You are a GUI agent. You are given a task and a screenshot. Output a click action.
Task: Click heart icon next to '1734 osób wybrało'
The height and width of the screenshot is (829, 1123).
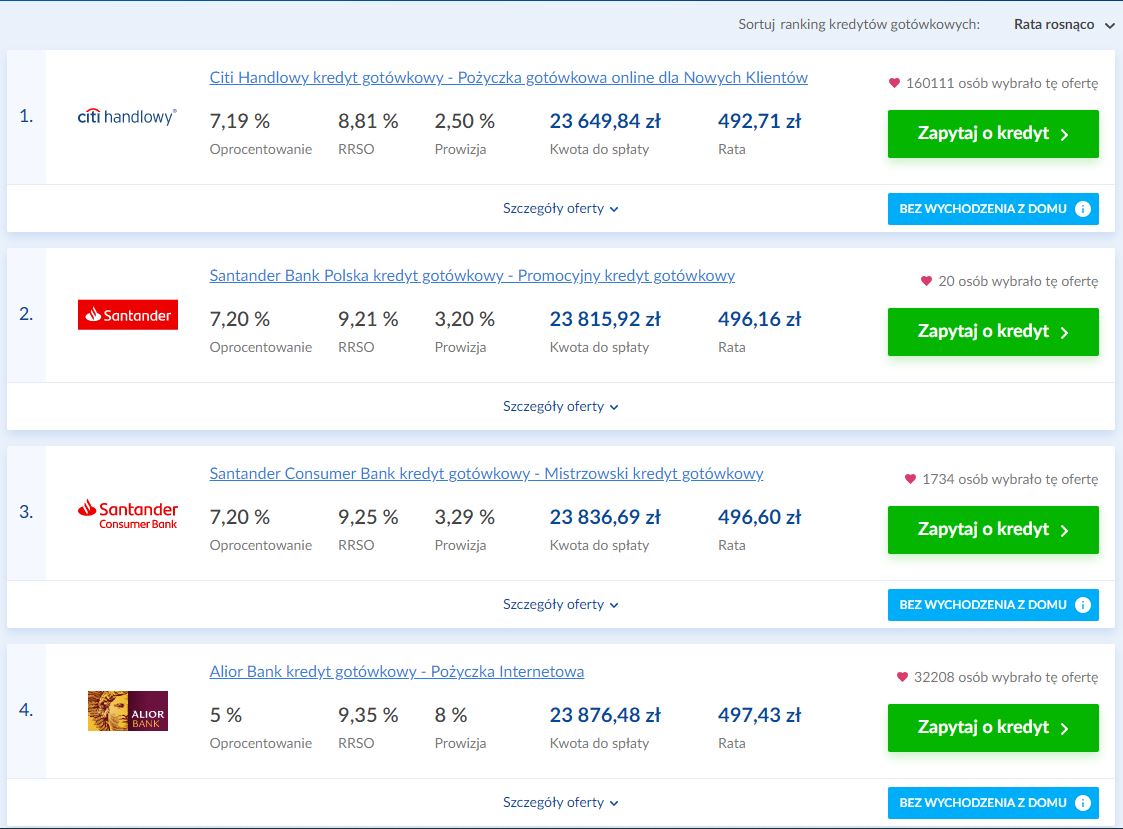point(910,479)
